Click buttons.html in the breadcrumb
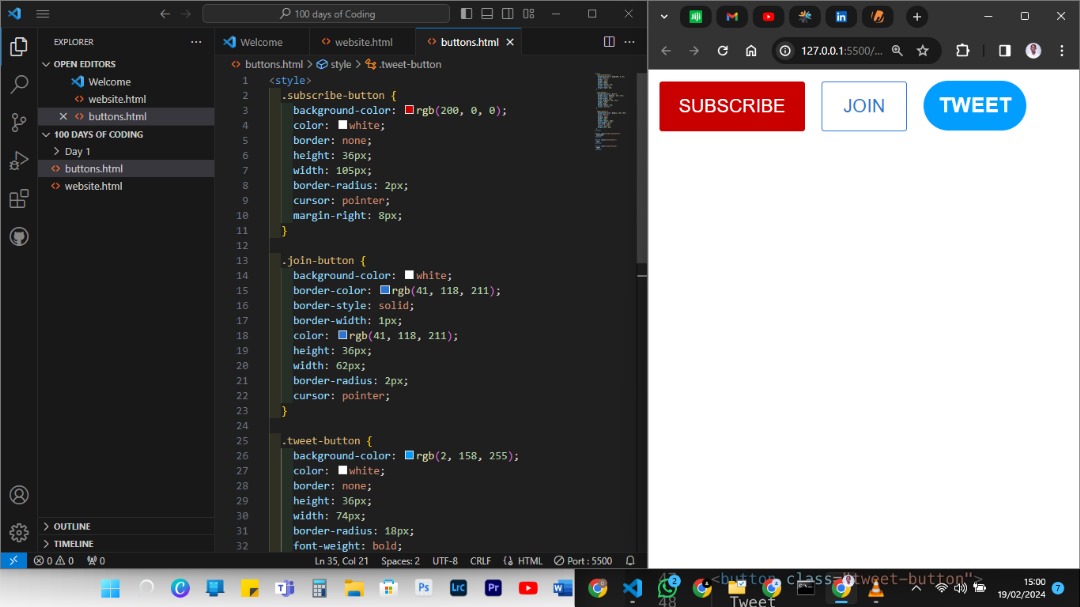The image size is (1080, 607). [273, 64]
